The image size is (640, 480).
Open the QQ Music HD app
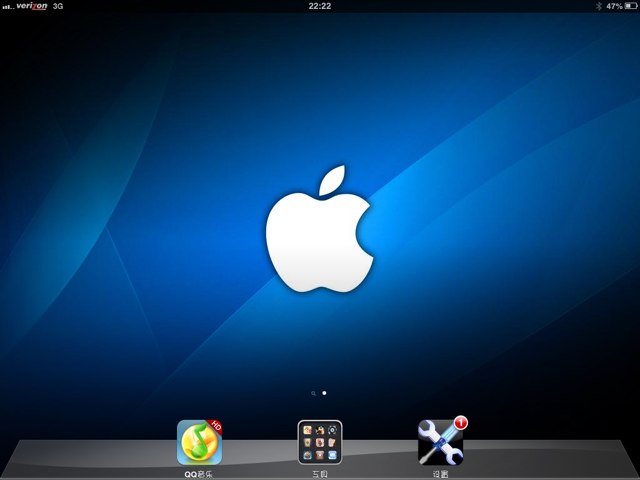(x=199, y=442)
